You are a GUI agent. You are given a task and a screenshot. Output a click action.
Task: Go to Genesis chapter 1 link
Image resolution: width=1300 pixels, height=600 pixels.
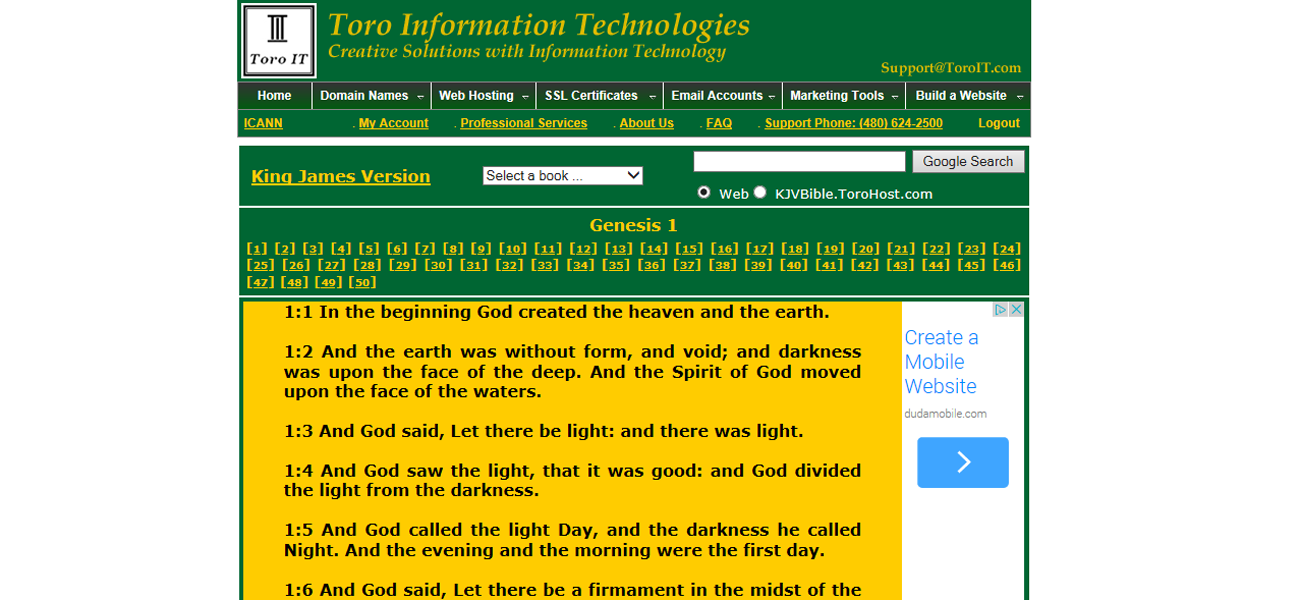[257, 249]
